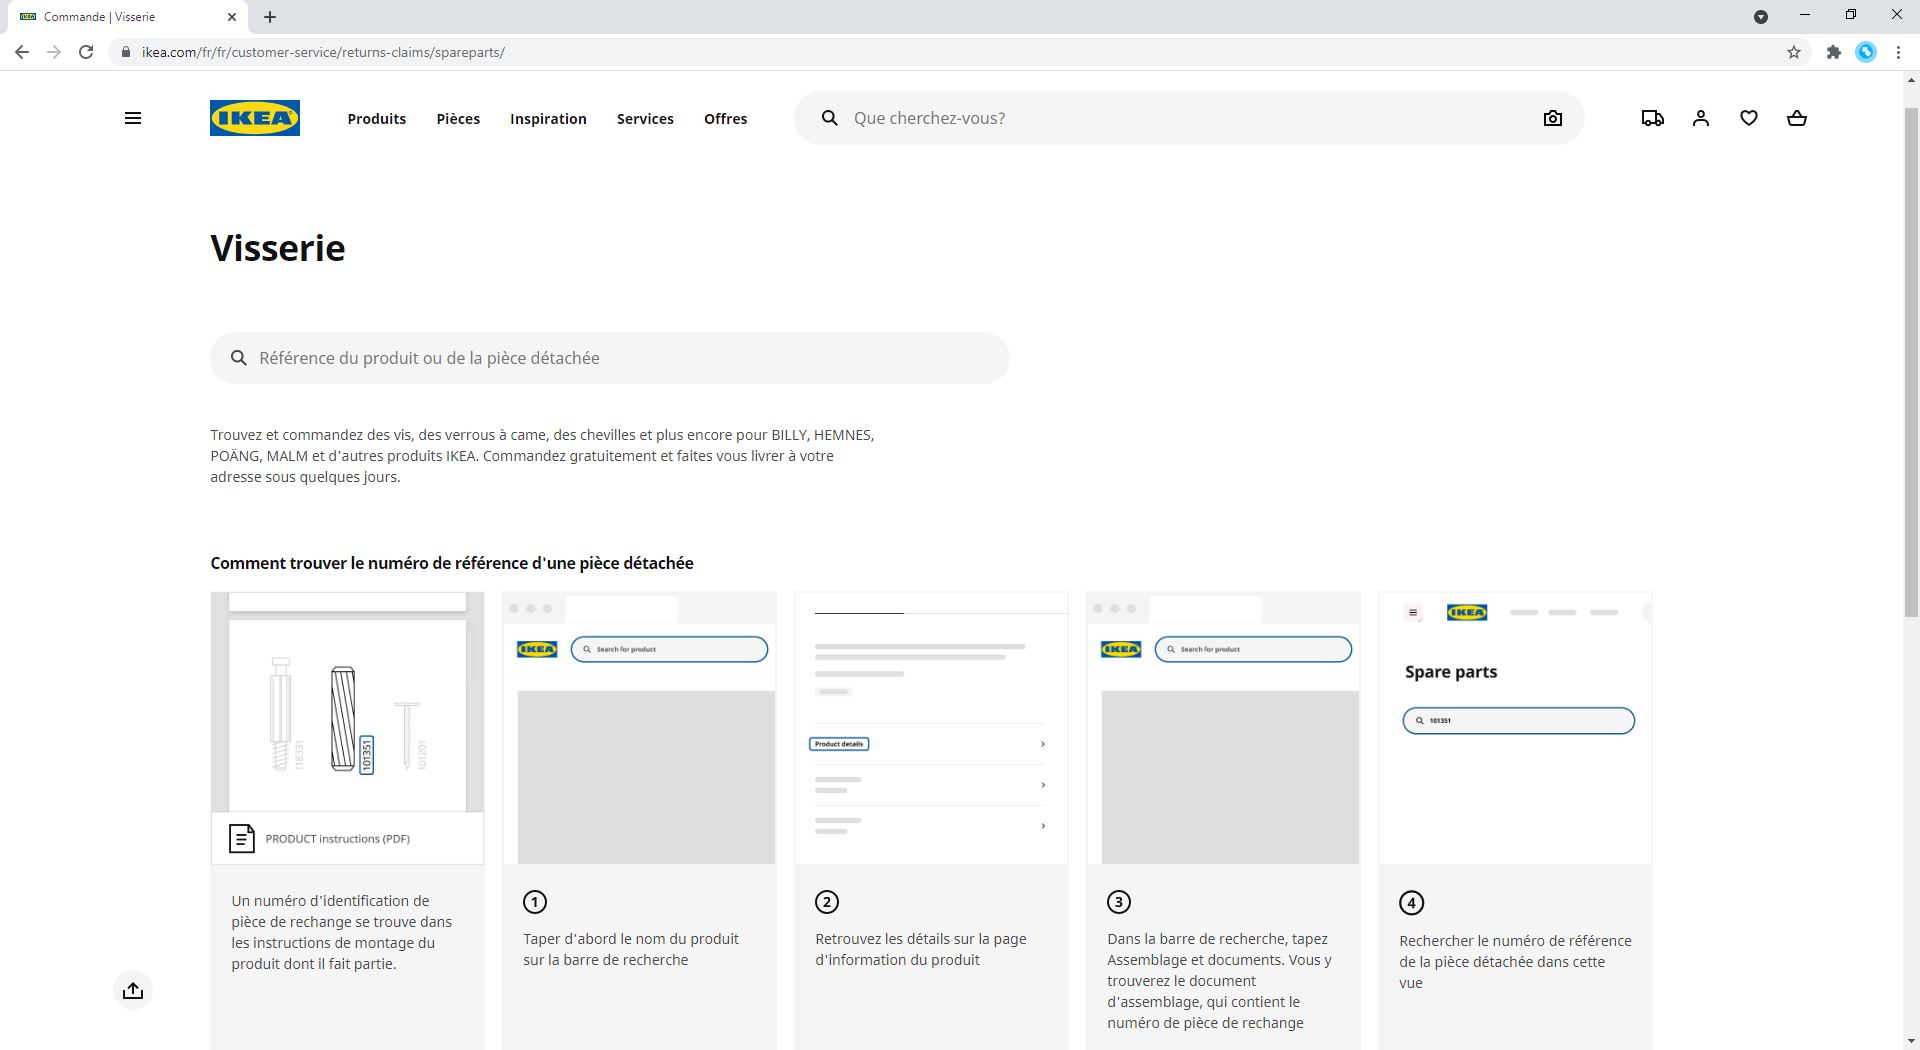Viewport: 1920px width, 1050px height.
Task: Focus the 'Que cherchez-vous?' search field
Action: tap(1190, 118)
